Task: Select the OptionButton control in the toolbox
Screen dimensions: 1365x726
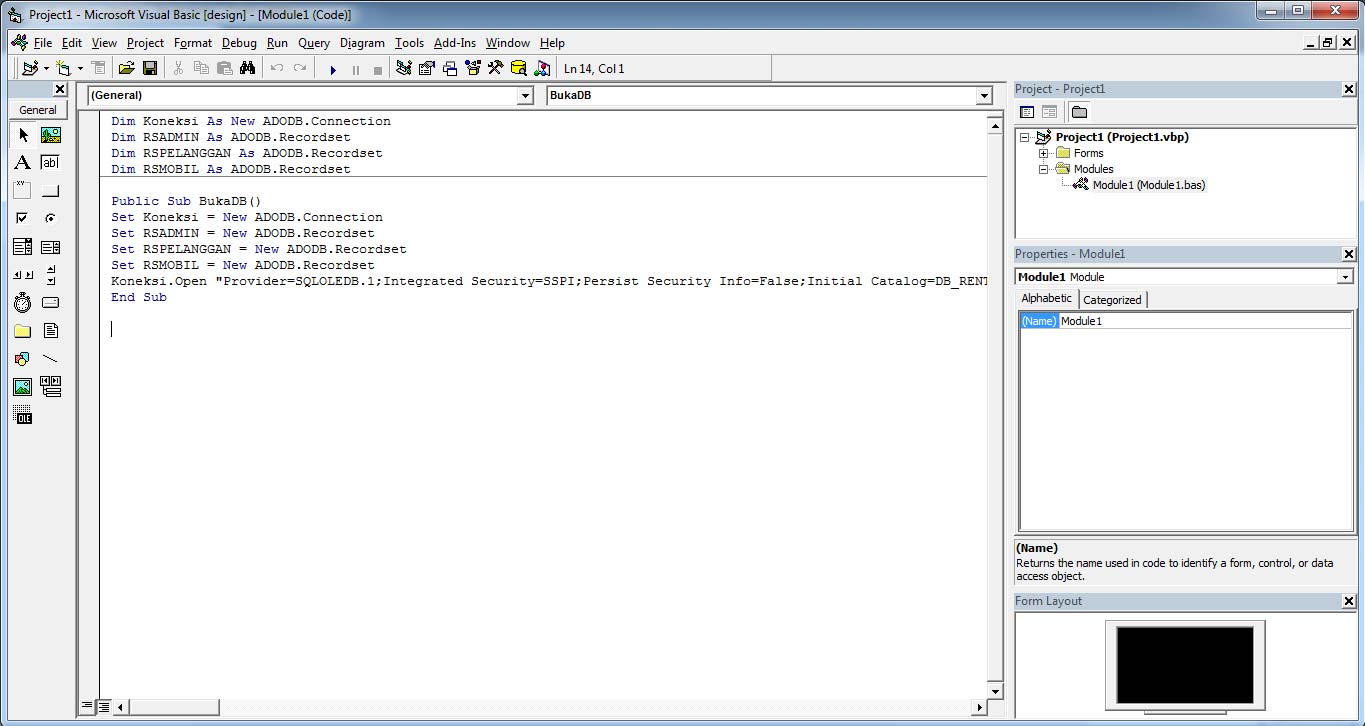Action: point(51,219)
